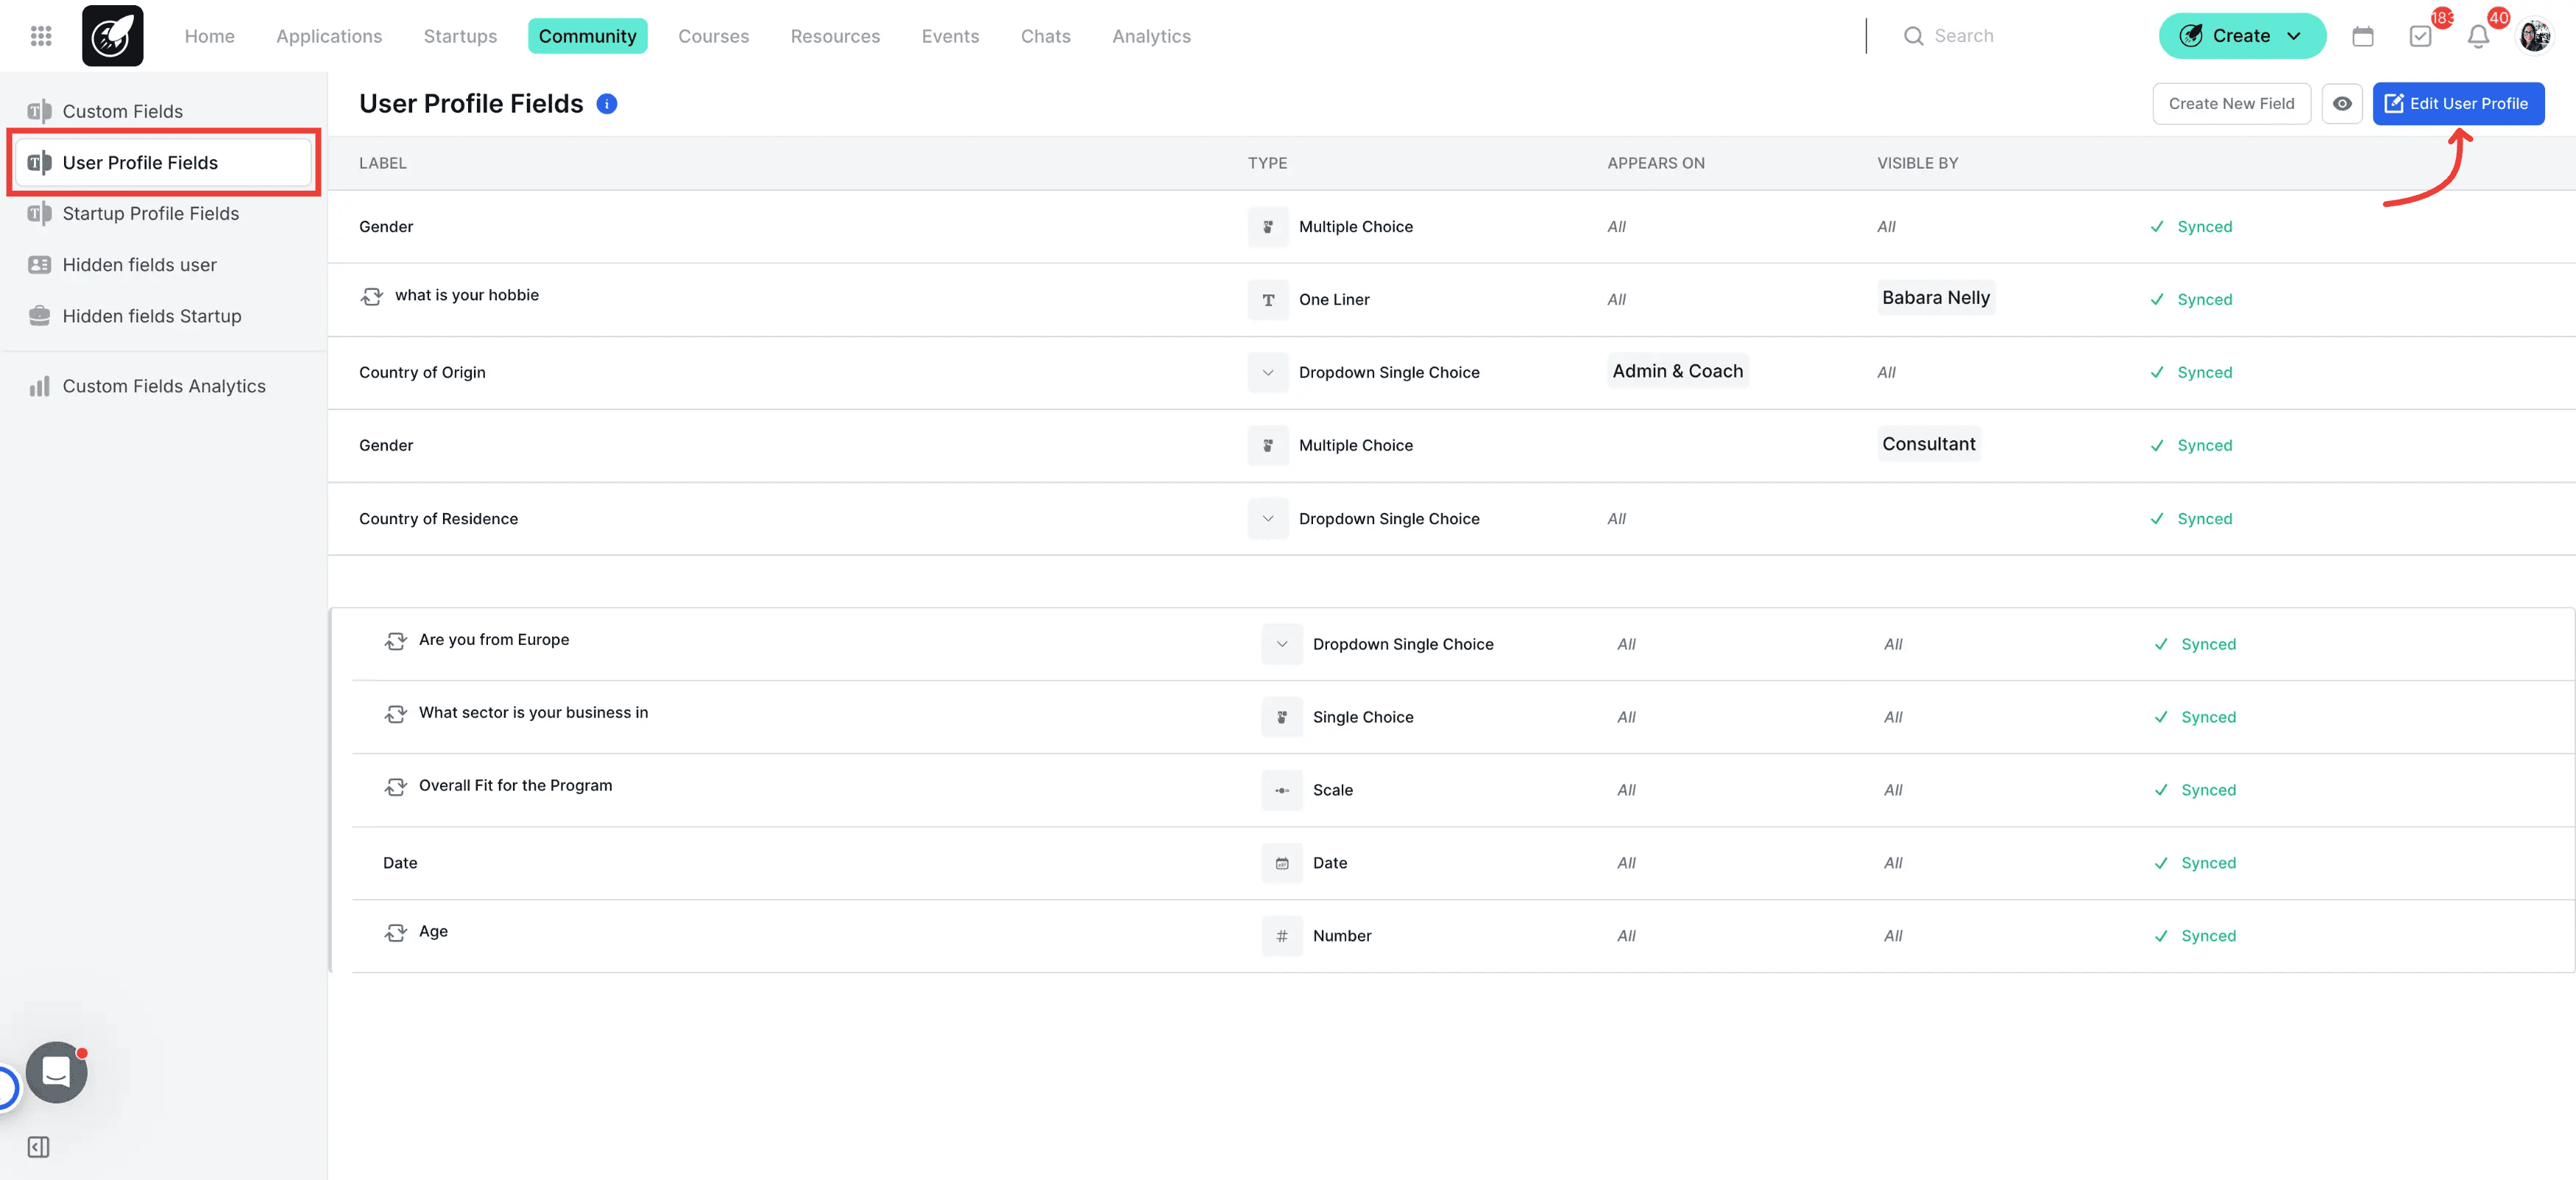This screenshot has height=1180, width=2576.
Task: Collapse the sidebar panel icon
Action: pyautogui.click(x=39, y=1147)
